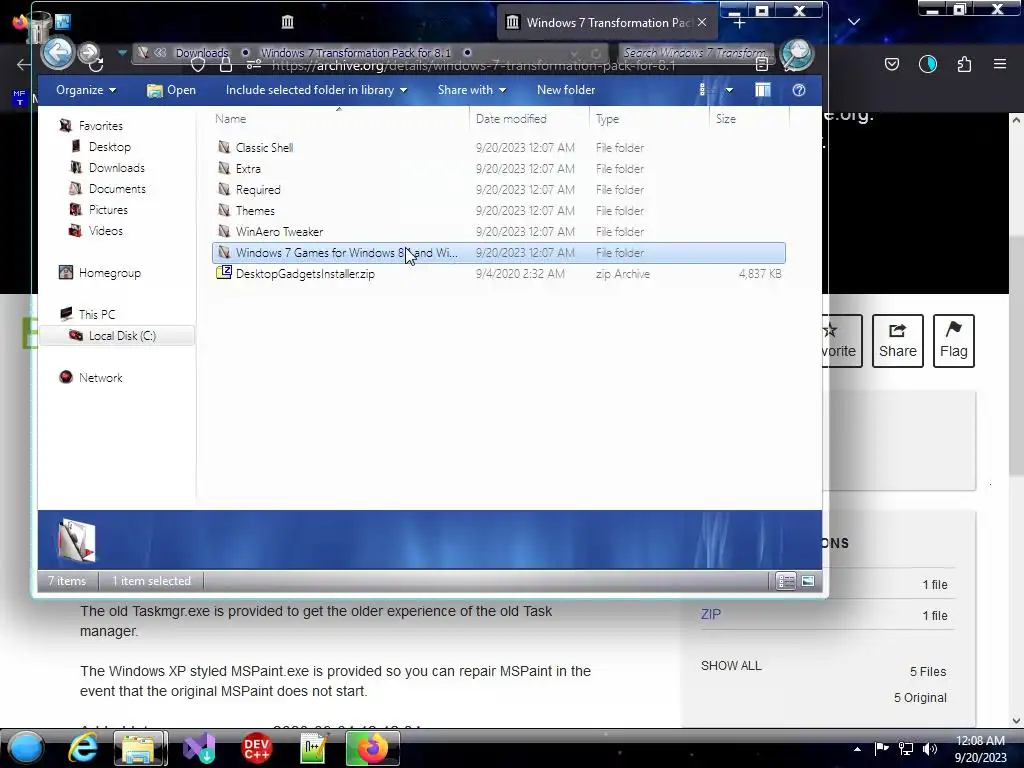Click Explorer's Forward navigation arrow
The height and width of the screenshot is (768, 1024).
(x=89, y=52)
